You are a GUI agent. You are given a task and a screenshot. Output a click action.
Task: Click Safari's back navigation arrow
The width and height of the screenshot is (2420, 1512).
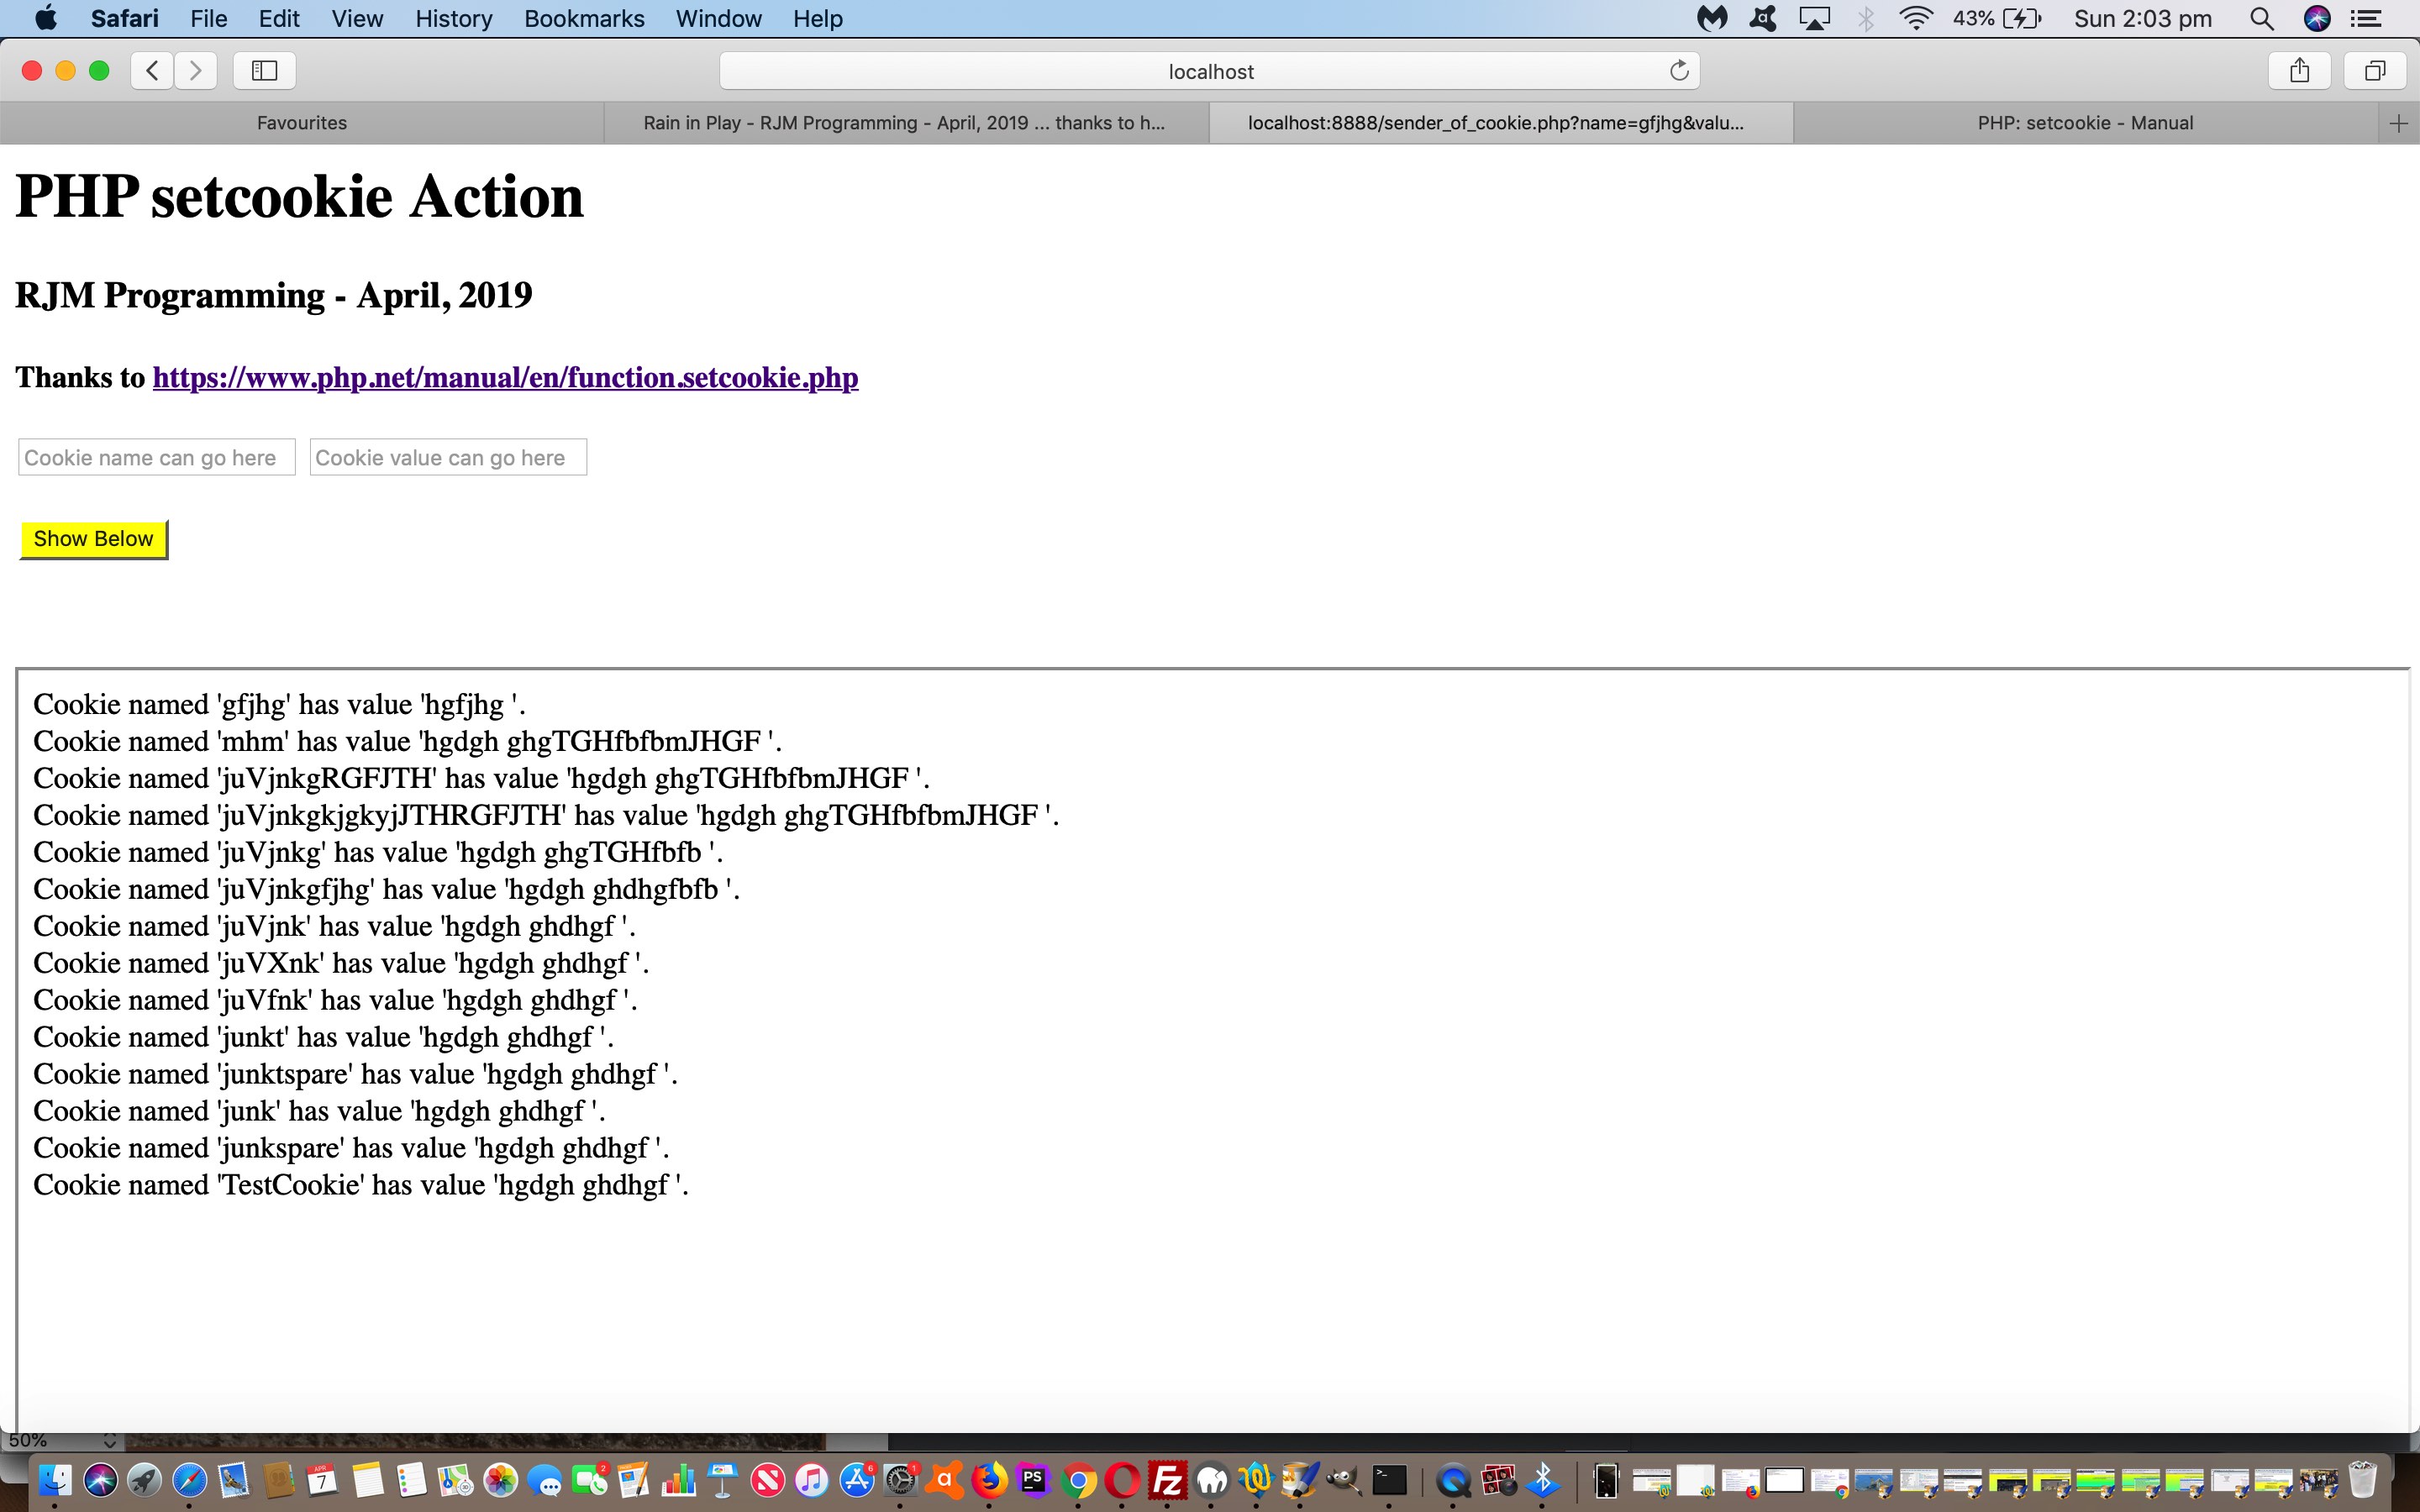coord(152,70)
